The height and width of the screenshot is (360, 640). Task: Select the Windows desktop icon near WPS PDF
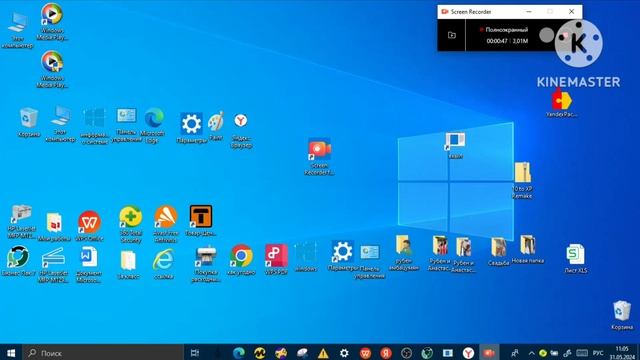coord(305,257)
